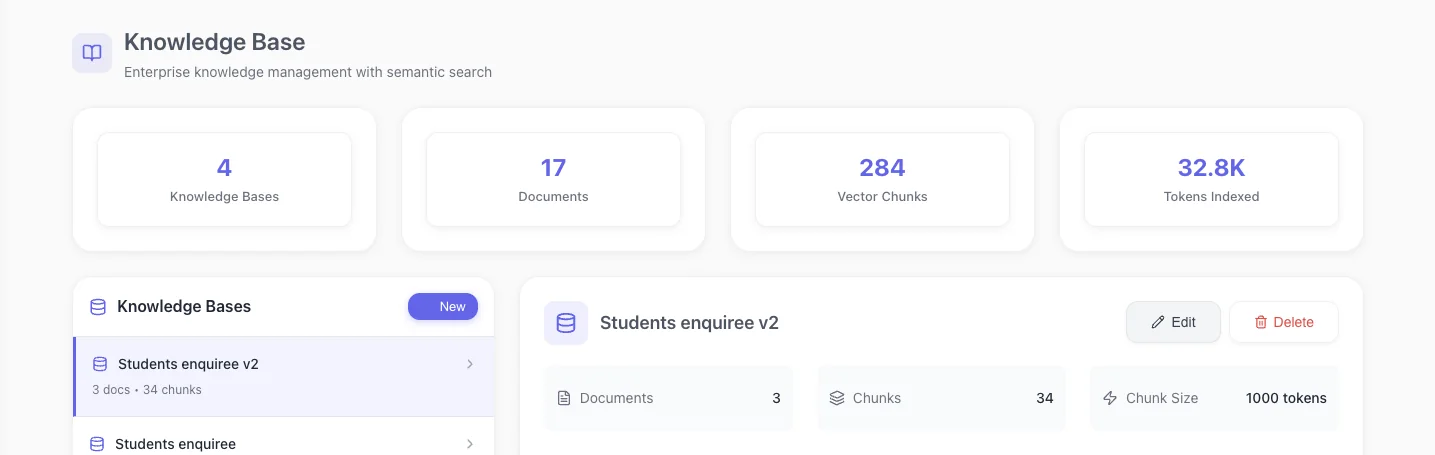Click the Knowledge Base page title
The height and width of the screenshot is (455, 1435).
(215, 42)
